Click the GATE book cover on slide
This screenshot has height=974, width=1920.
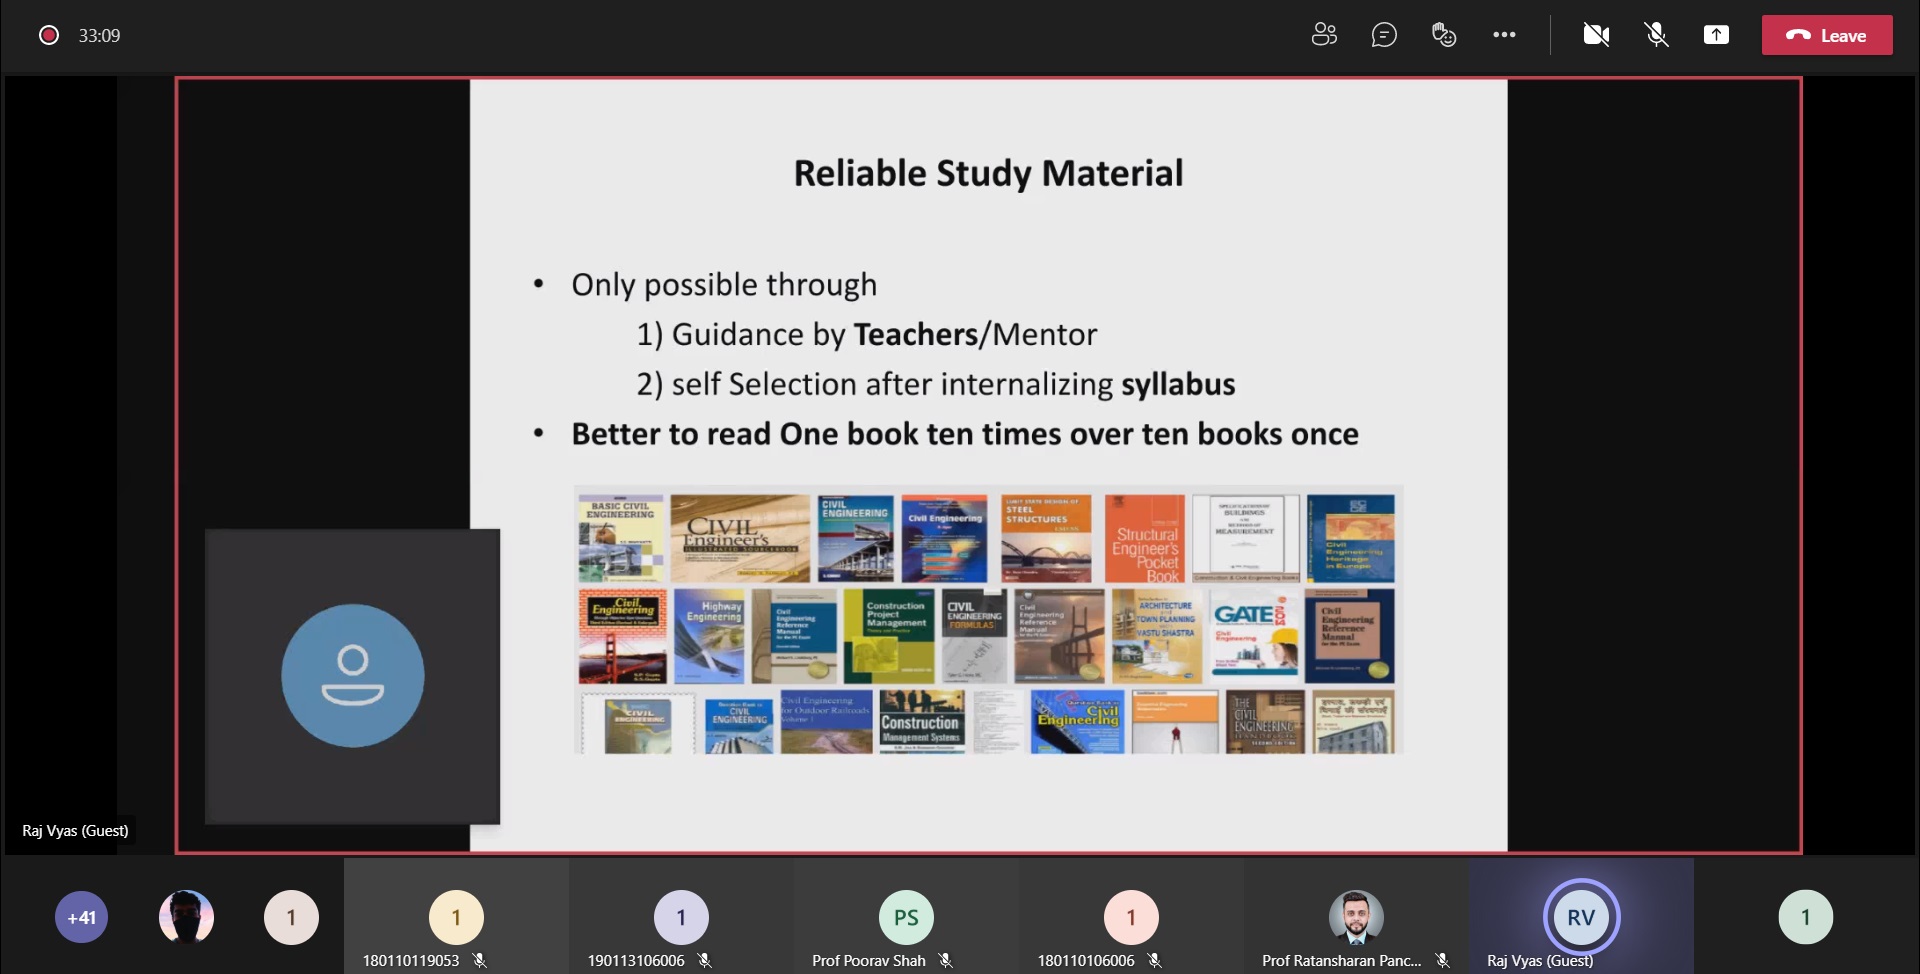point(1254,635)
